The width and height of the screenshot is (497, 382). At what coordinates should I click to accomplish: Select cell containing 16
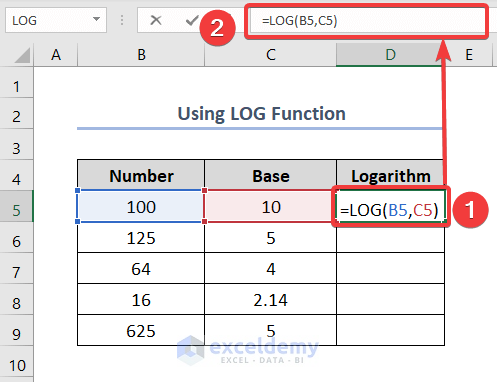click(x=141, y=299)
